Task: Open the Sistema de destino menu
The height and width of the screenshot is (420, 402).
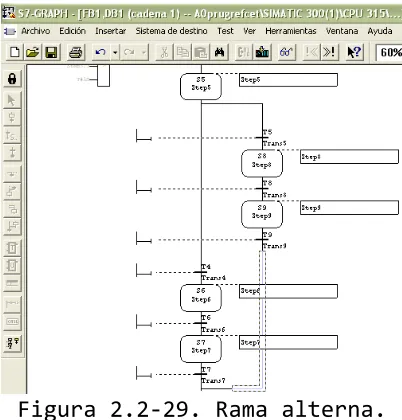Action: click(171, 31)
